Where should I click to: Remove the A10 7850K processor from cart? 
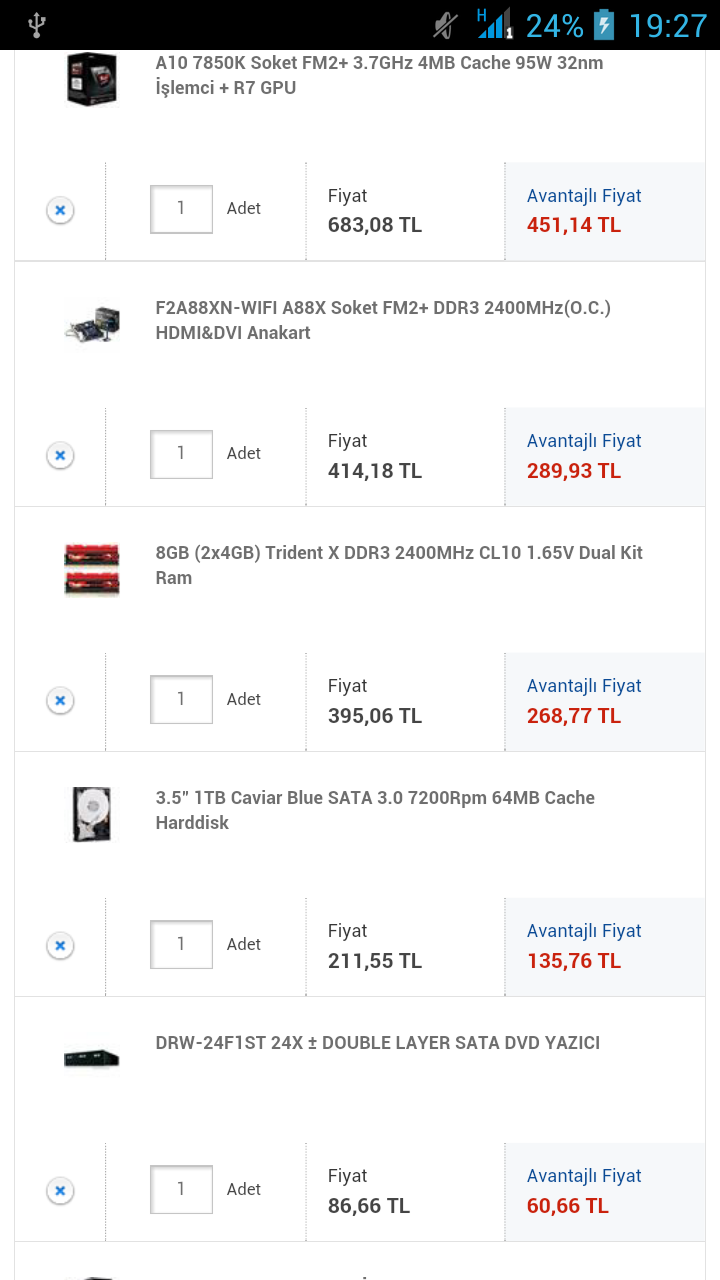tap(60, 210)
